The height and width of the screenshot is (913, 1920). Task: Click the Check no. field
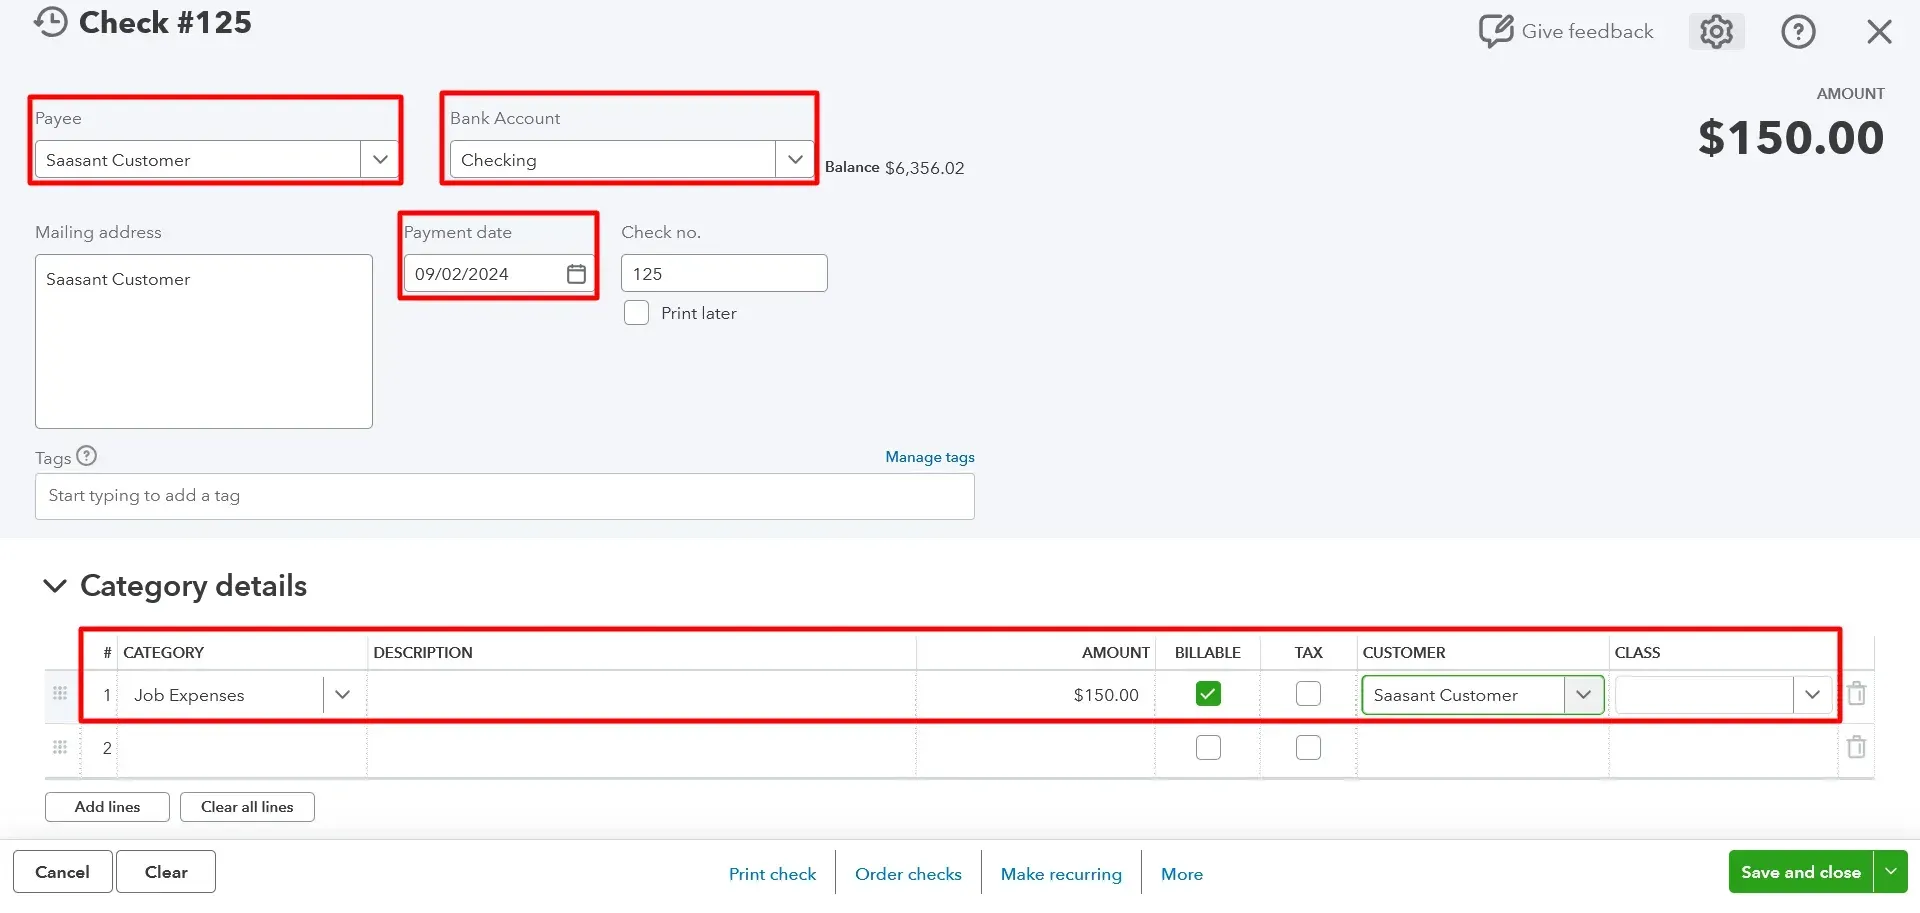pyautogui.click(x=724, y=273)
